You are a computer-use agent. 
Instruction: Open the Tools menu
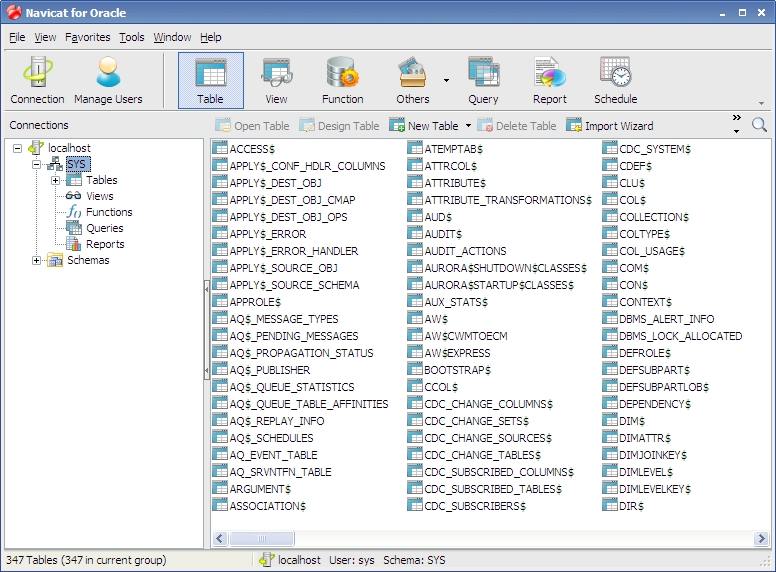(x=132, y=37)
